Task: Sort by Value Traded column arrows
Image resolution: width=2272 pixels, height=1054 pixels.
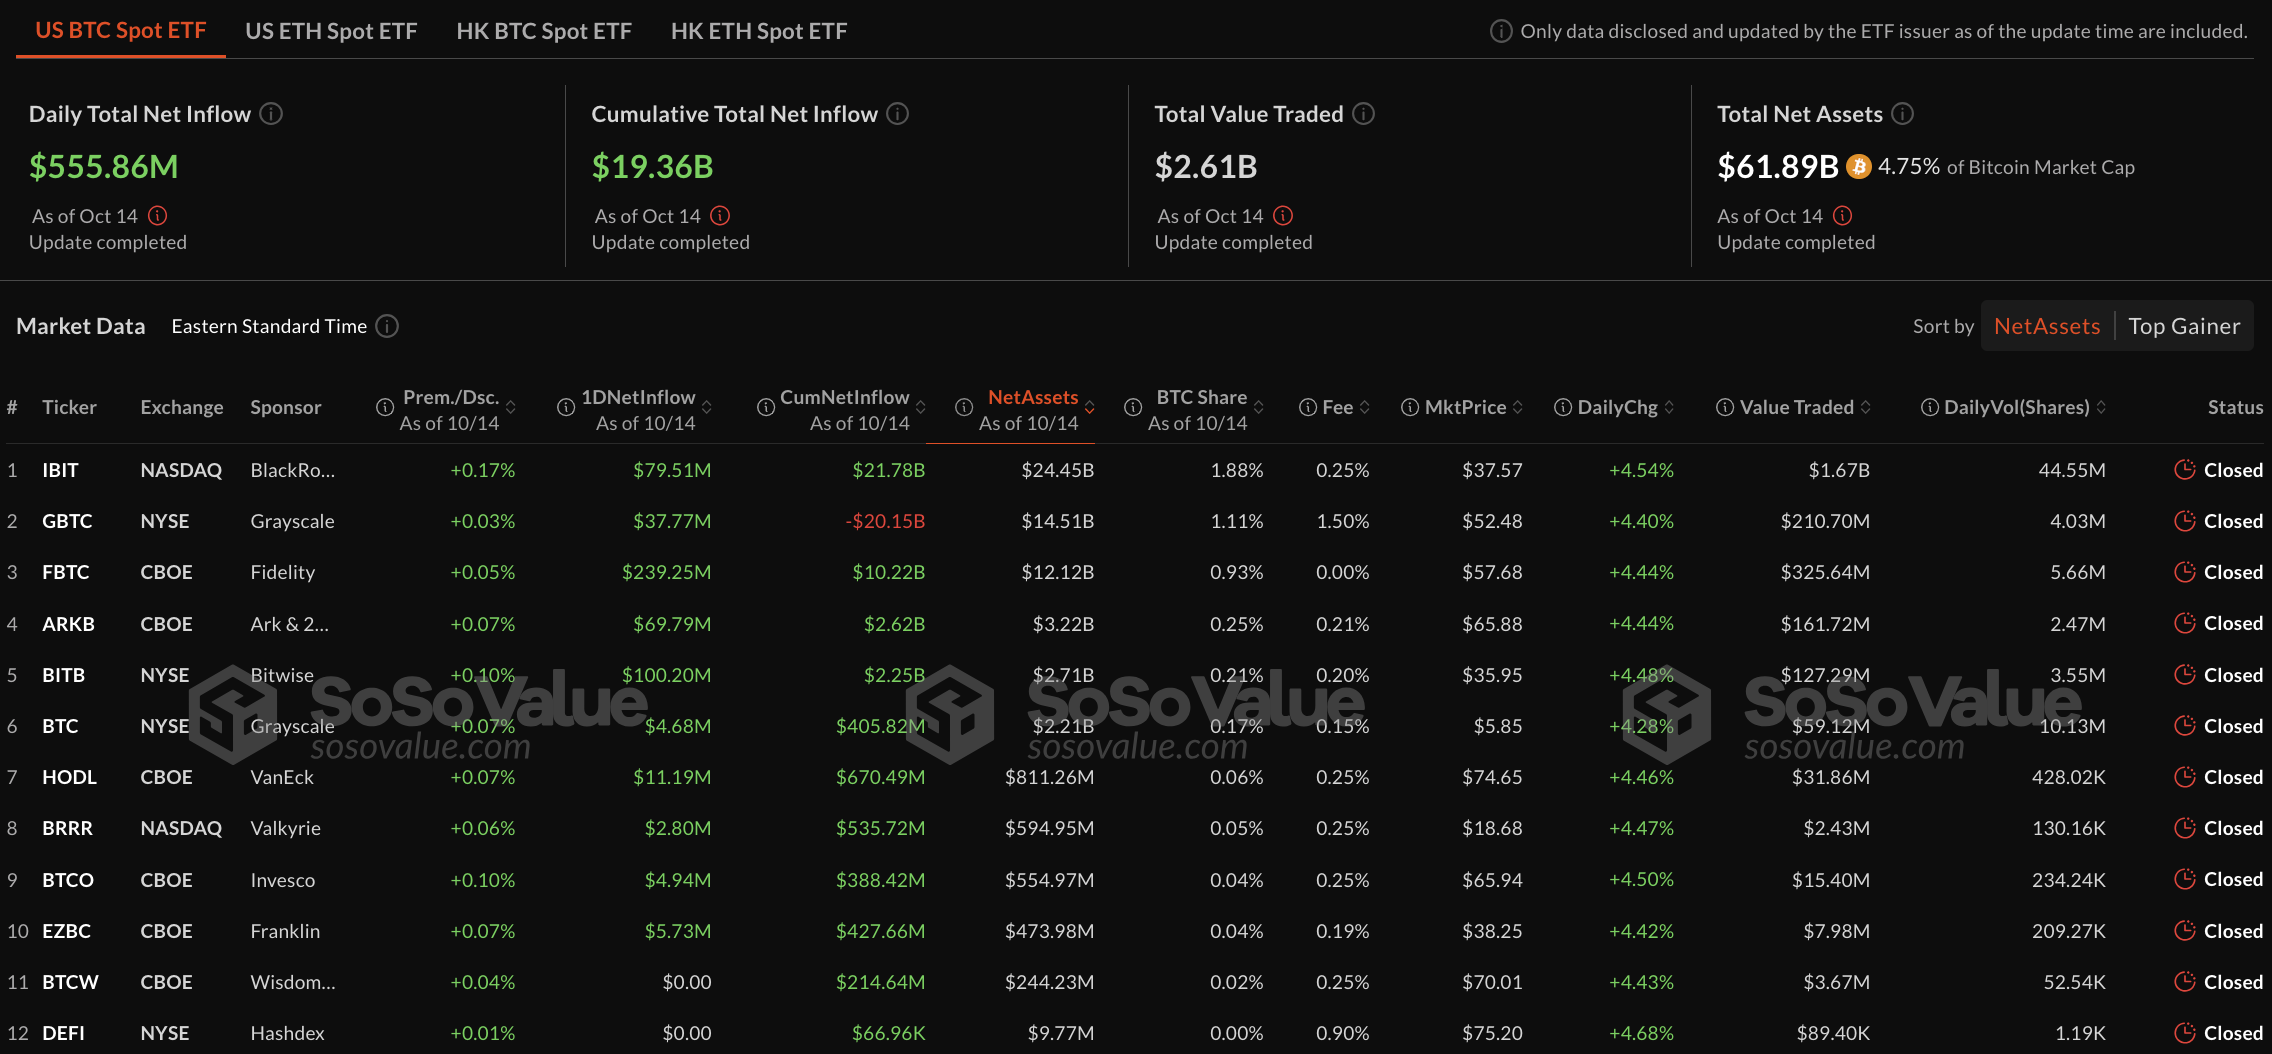Action: tap(1866, 407)
